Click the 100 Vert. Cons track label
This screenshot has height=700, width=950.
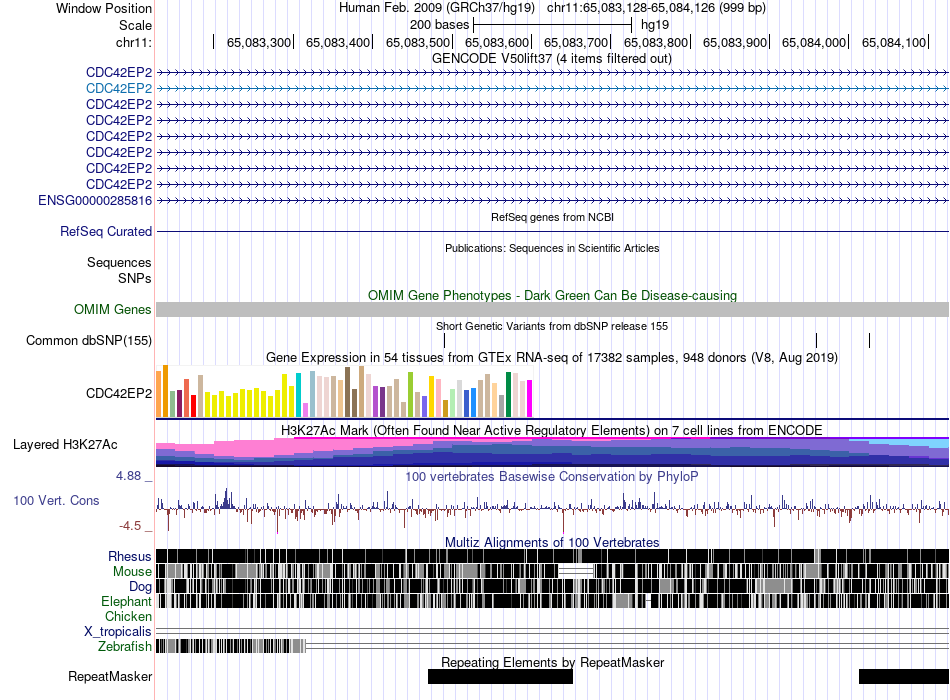[56, 501]
